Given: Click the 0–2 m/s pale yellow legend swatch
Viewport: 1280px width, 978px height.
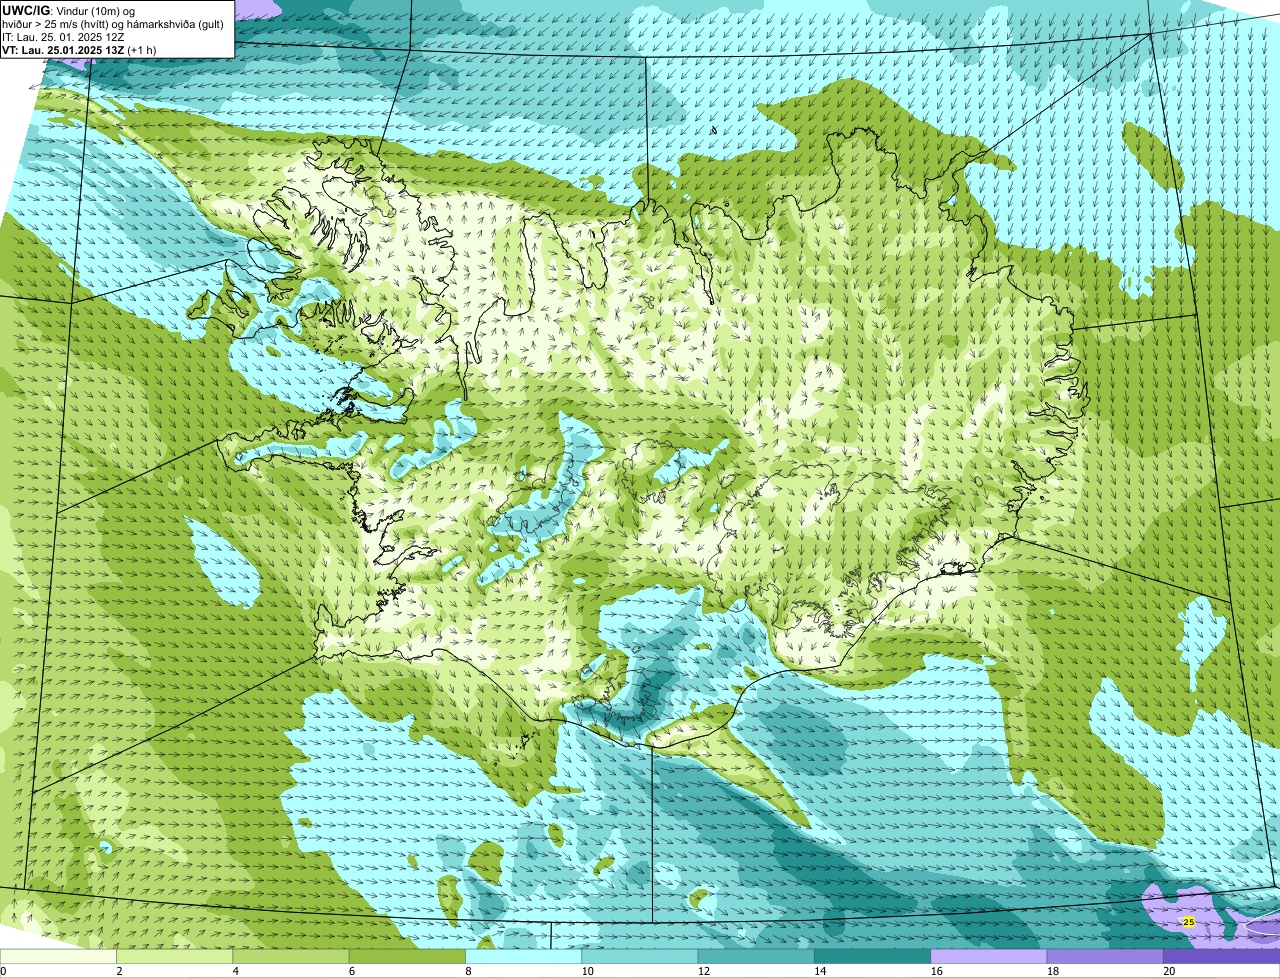Looking at the screenshot, I should [x=58, y=957].
